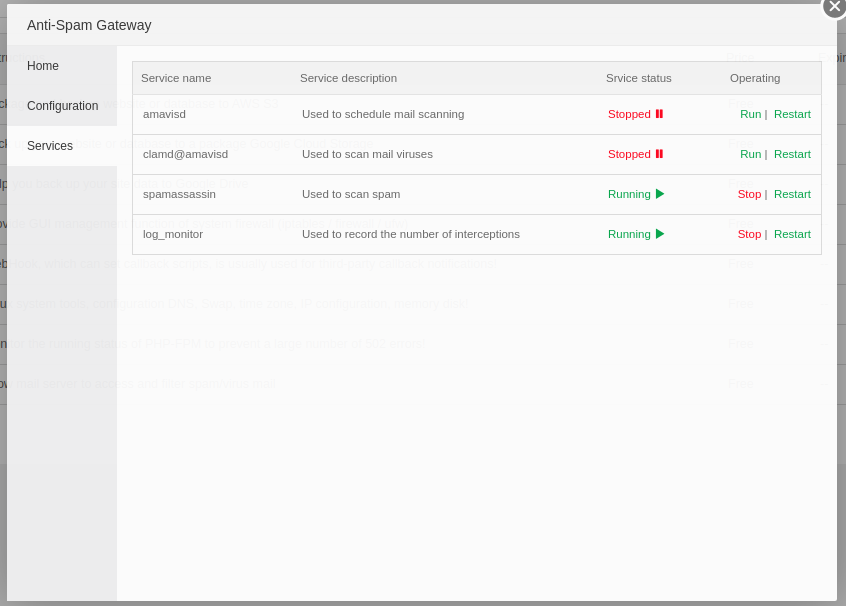
Task: Click the Running status text of spamassassin
Action: pyautogui.click(x=629, y=194)
